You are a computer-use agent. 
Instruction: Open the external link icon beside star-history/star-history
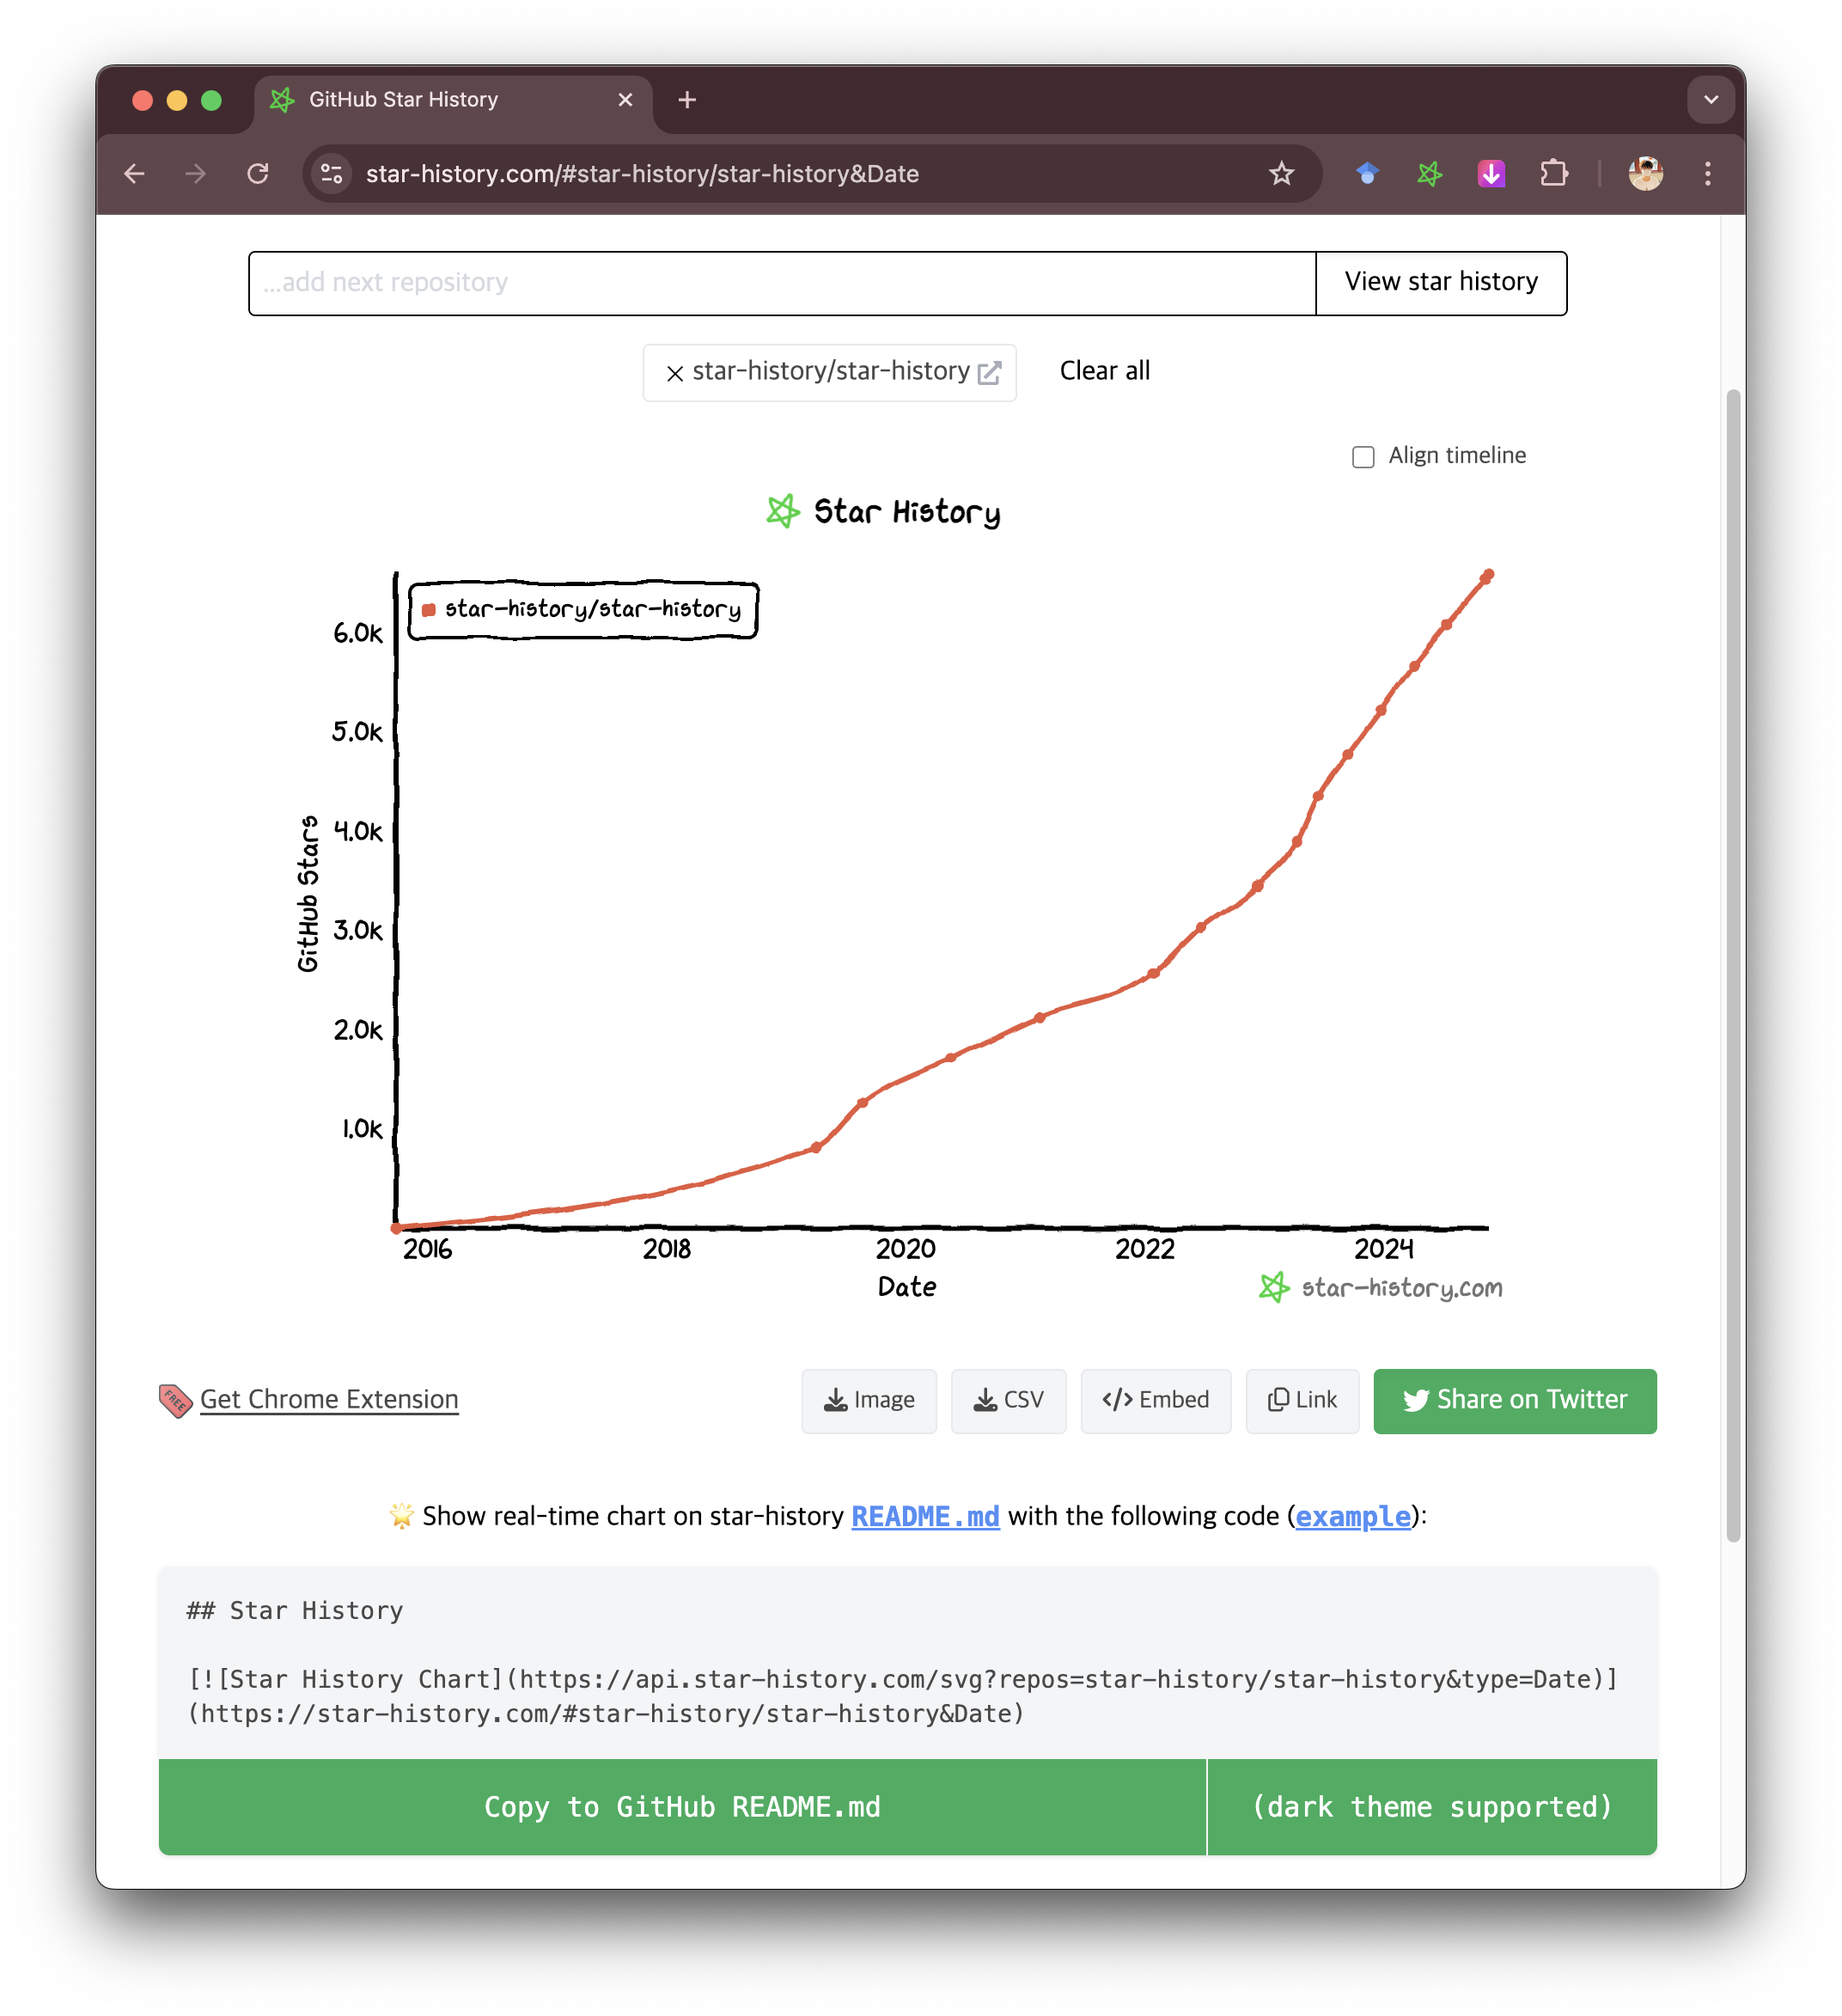point(989,373)
